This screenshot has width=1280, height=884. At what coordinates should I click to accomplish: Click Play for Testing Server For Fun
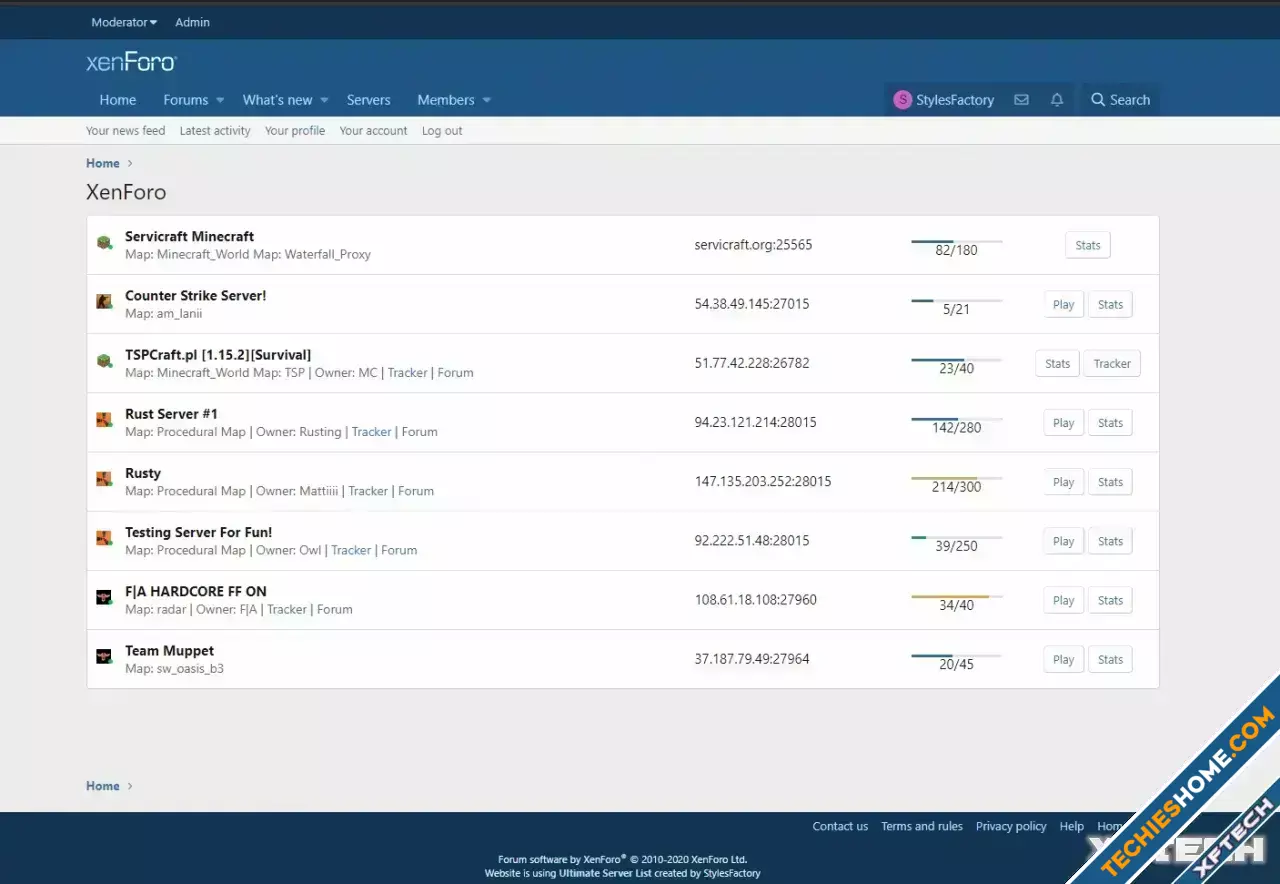point(1064,541)
